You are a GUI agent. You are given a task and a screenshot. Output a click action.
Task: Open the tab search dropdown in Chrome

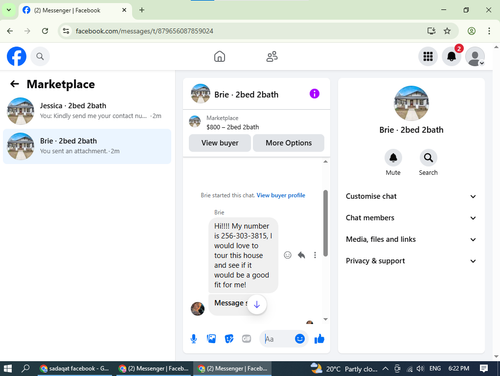[9, 10]
